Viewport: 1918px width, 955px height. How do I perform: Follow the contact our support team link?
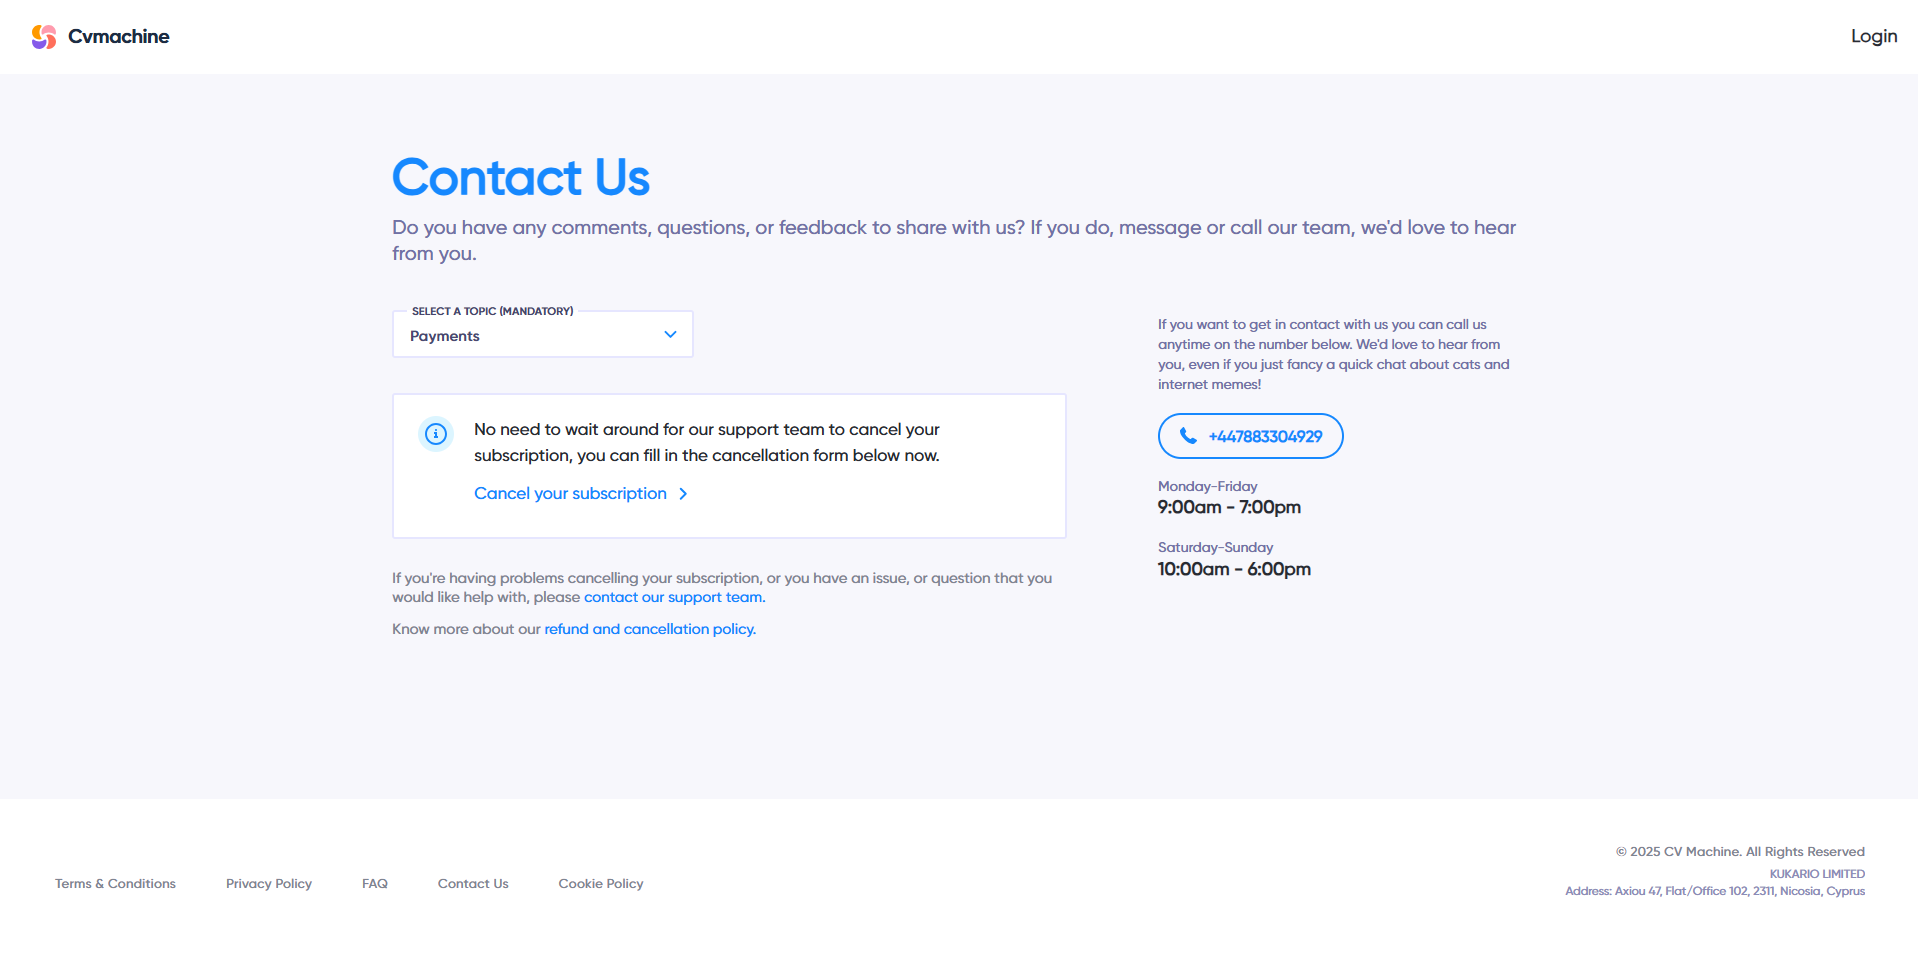[675, 597]
